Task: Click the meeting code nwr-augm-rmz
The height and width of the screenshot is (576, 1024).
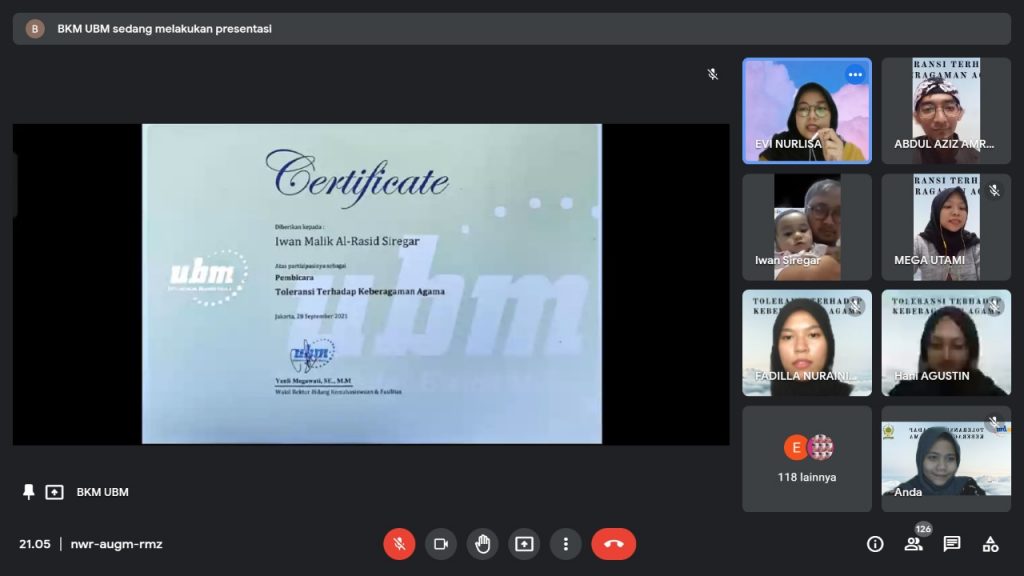Action: click(116, 544)
